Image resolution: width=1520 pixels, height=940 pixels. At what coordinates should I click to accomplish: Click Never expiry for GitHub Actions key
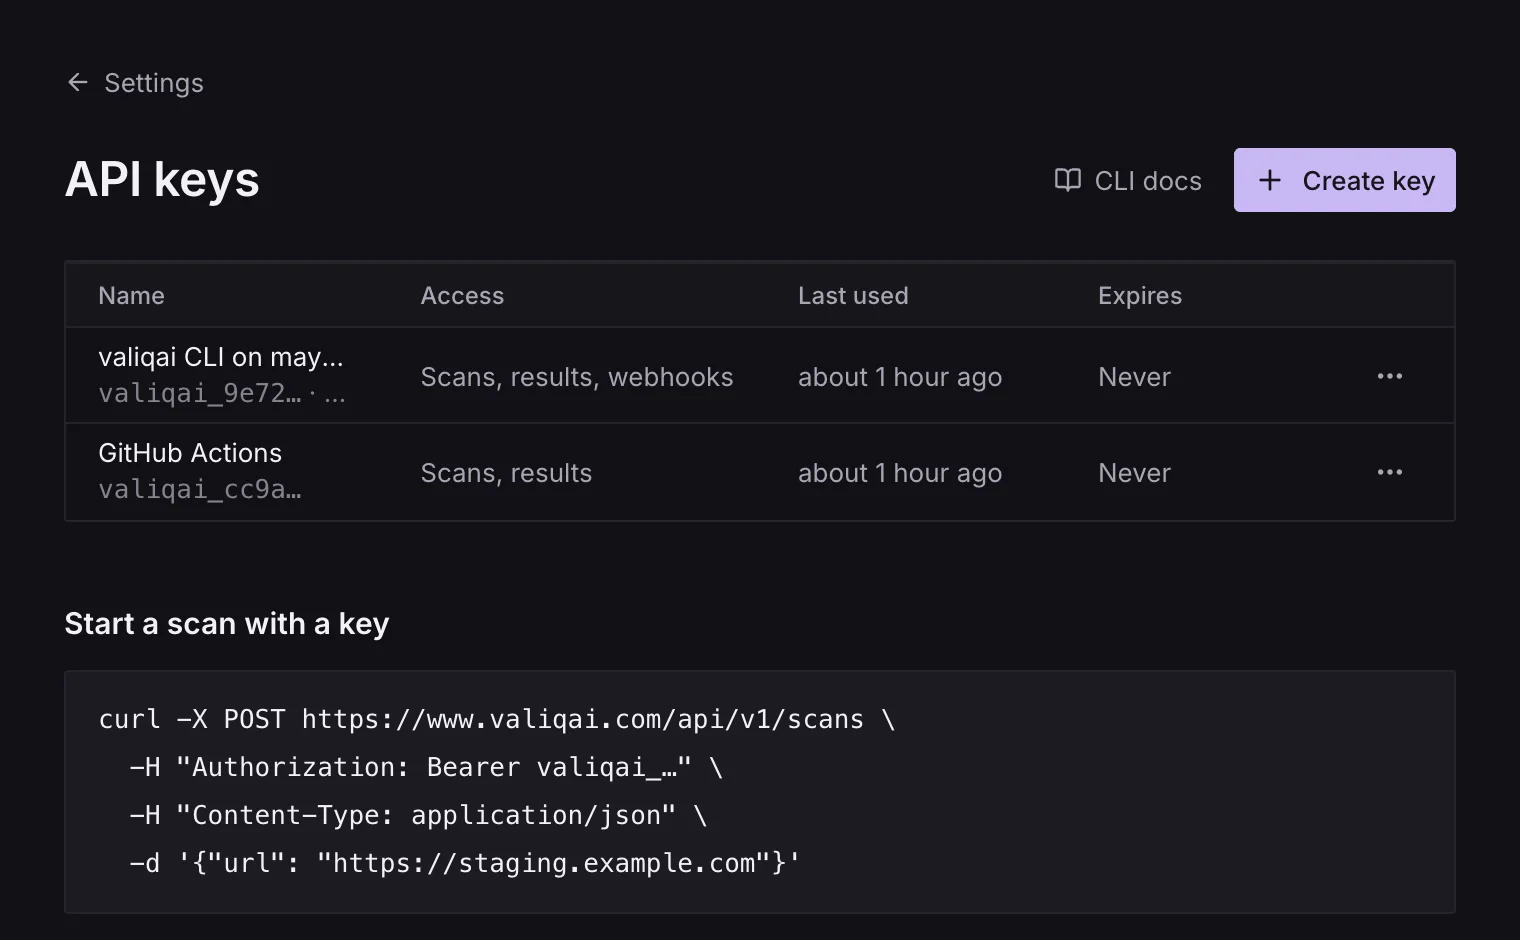[1134, 473]
